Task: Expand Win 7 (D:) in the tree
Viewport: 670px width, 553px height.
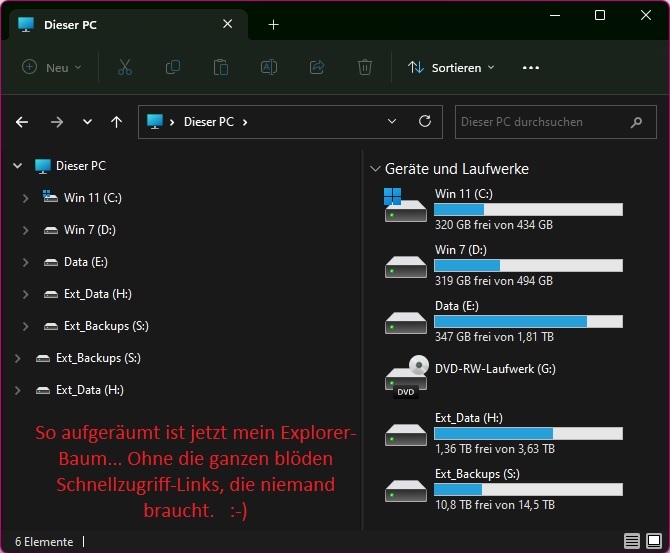Action: 26,230
